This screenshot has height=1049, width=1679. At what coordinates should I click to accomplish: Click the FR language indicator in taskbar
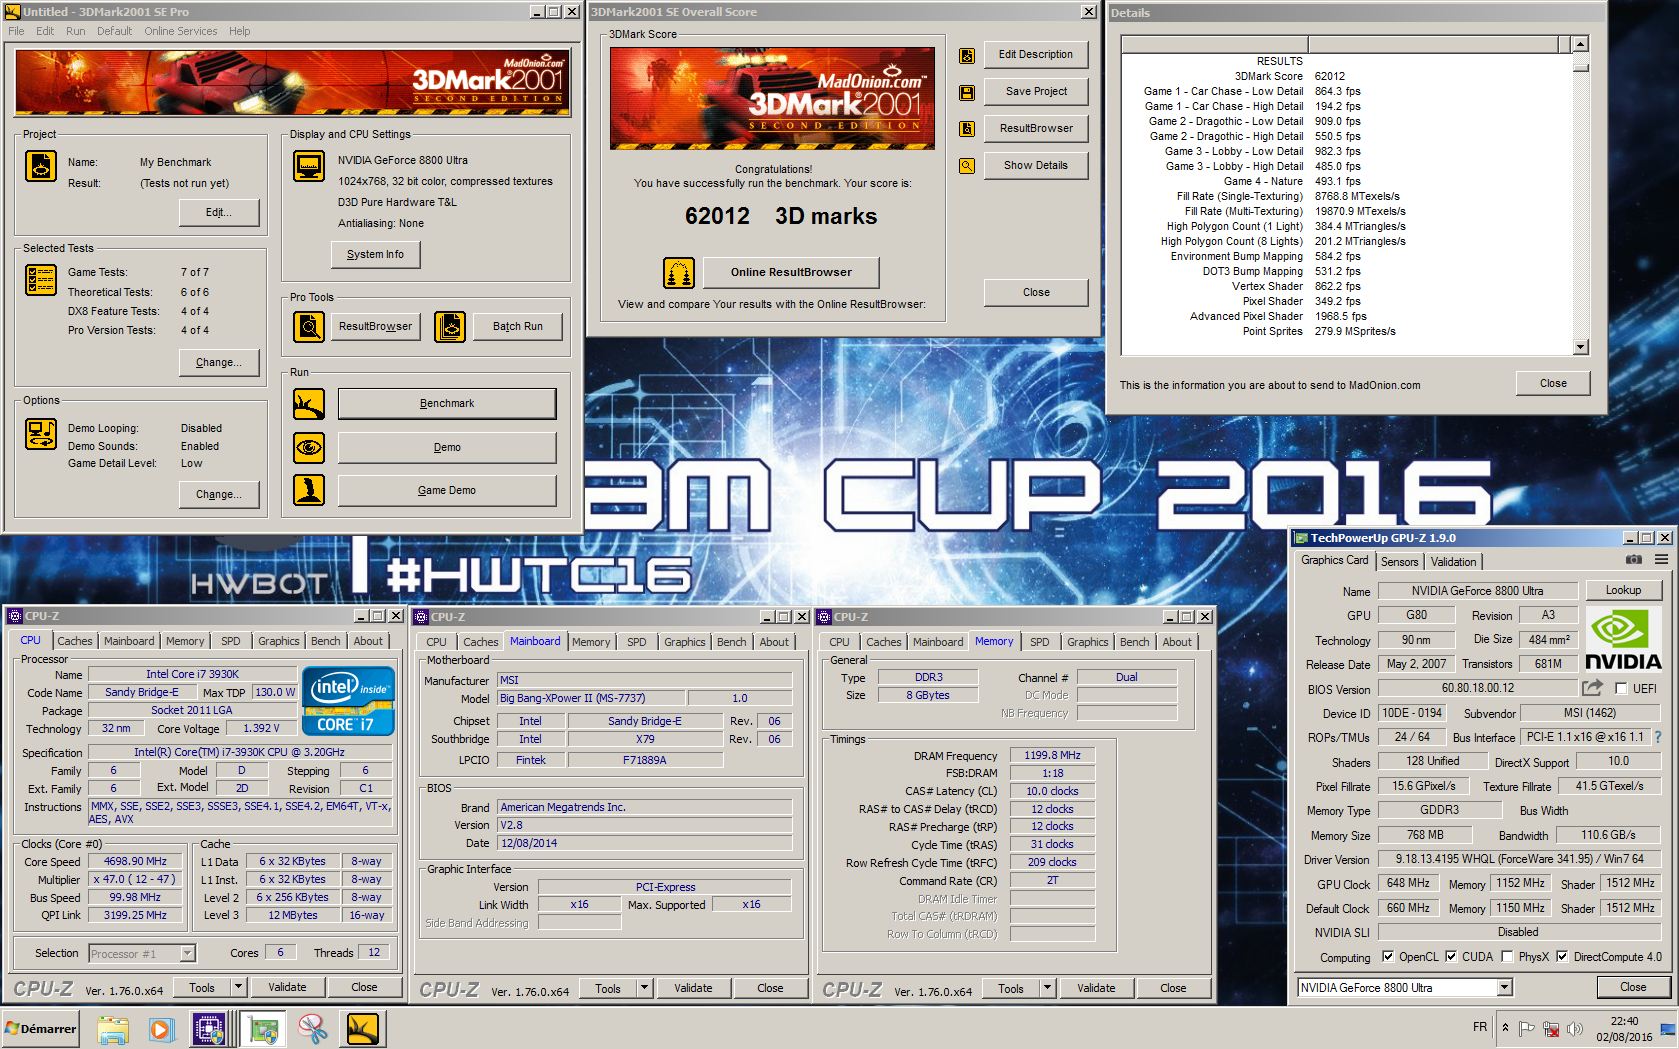(1480, 1027)
